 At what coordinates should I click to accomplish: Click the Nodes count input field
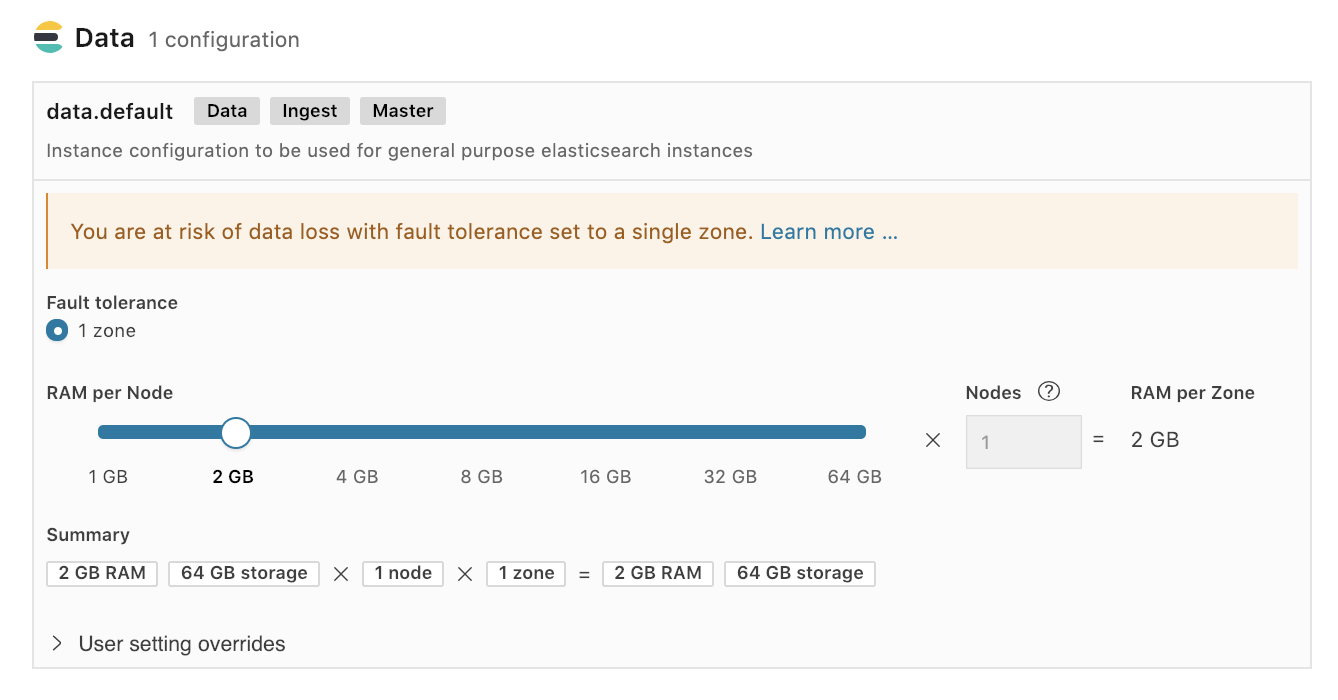tap(1023, 442)
